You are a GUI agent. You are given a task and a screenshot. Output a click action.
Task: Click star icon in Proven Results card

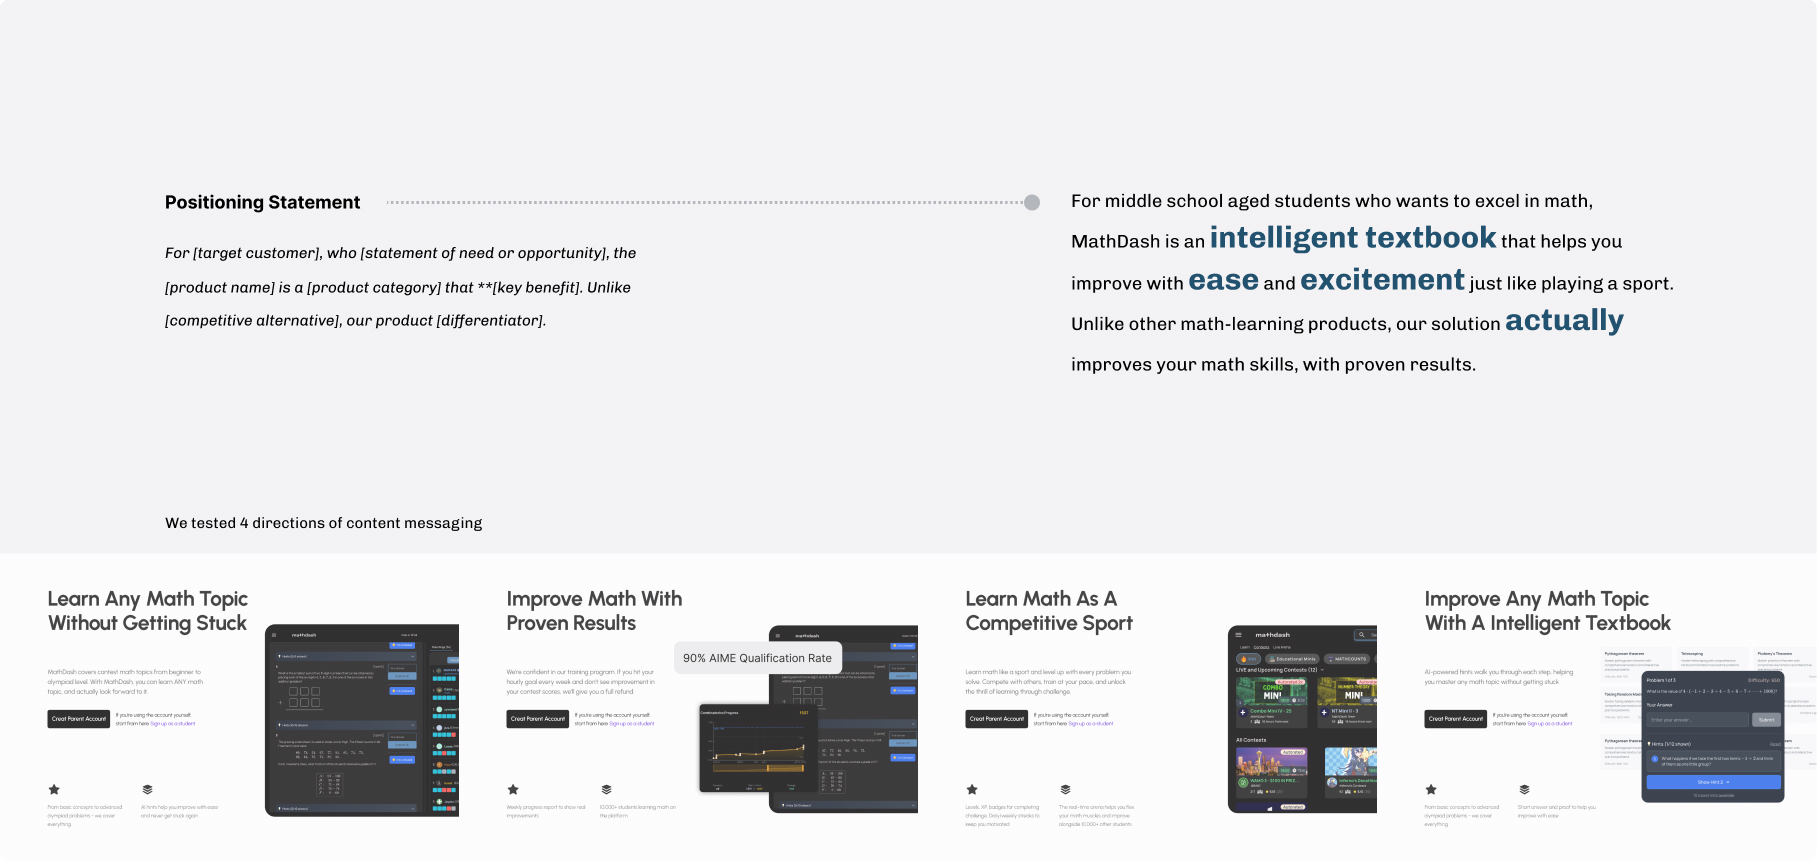coord(513,790)
